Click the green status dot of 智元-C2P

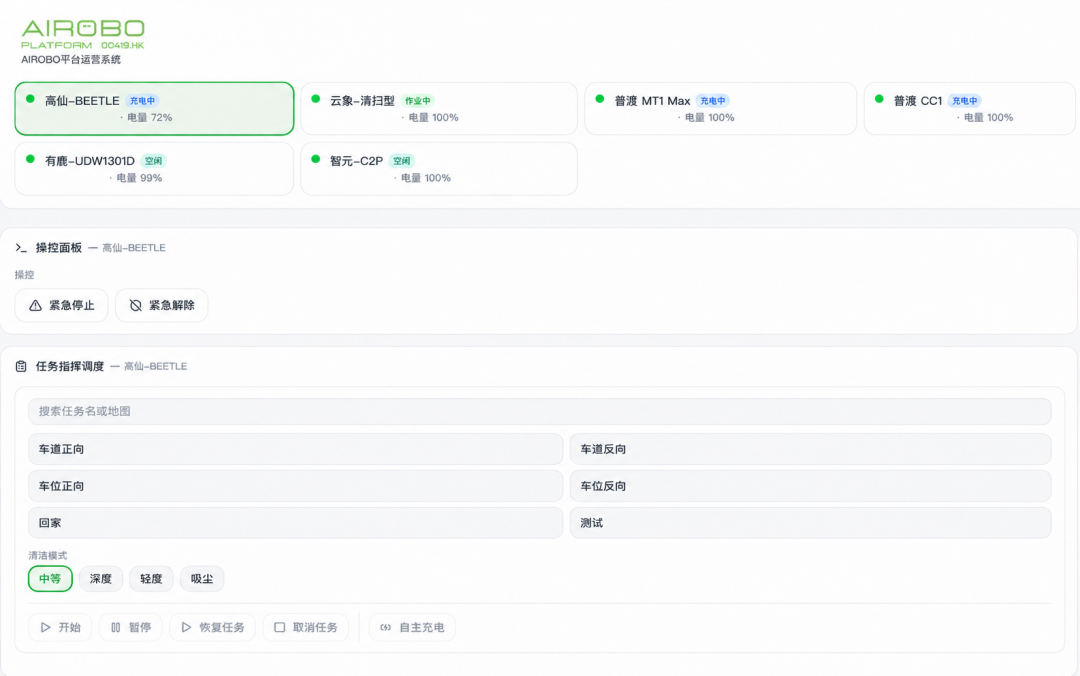click(x=315, y=158)
